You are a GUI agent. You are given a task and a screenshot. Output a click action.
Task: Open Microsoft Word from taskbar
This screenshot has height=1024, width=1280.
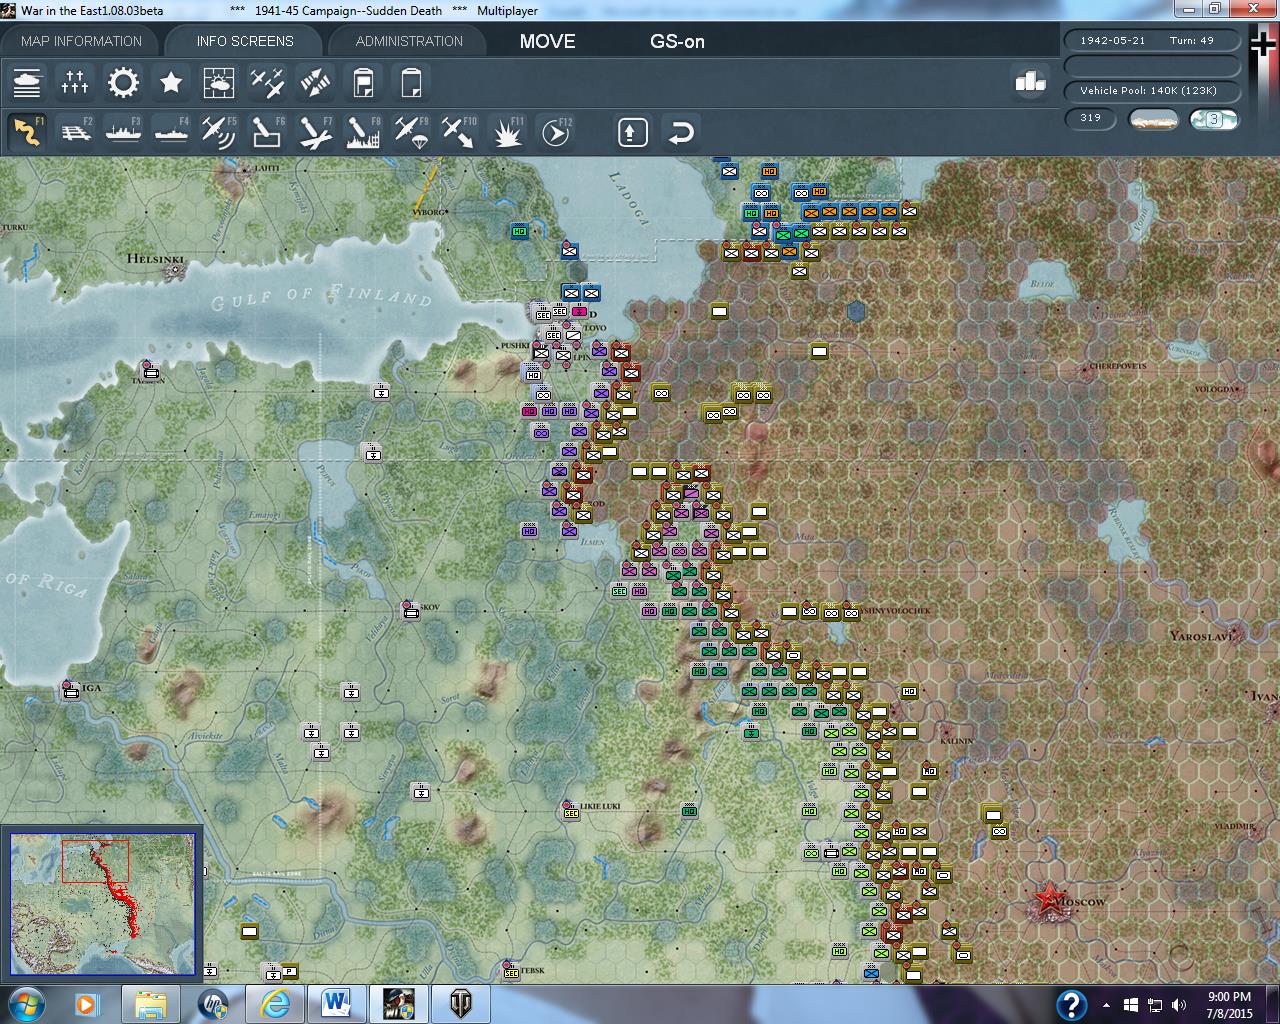pos(336,1004)
